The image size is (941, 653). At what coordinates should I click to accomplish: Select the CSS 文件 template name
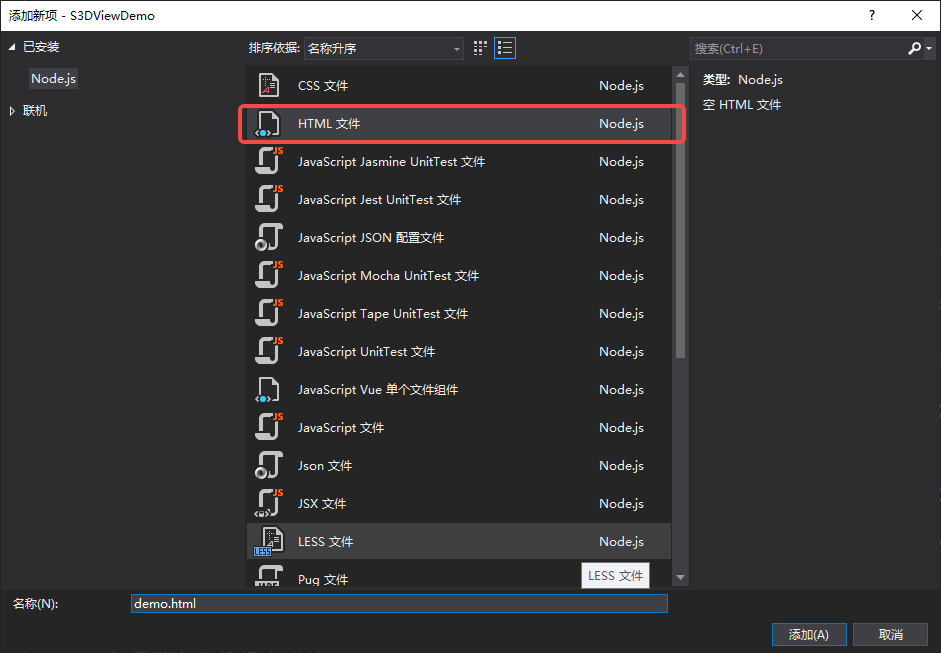tap(323, 86)
